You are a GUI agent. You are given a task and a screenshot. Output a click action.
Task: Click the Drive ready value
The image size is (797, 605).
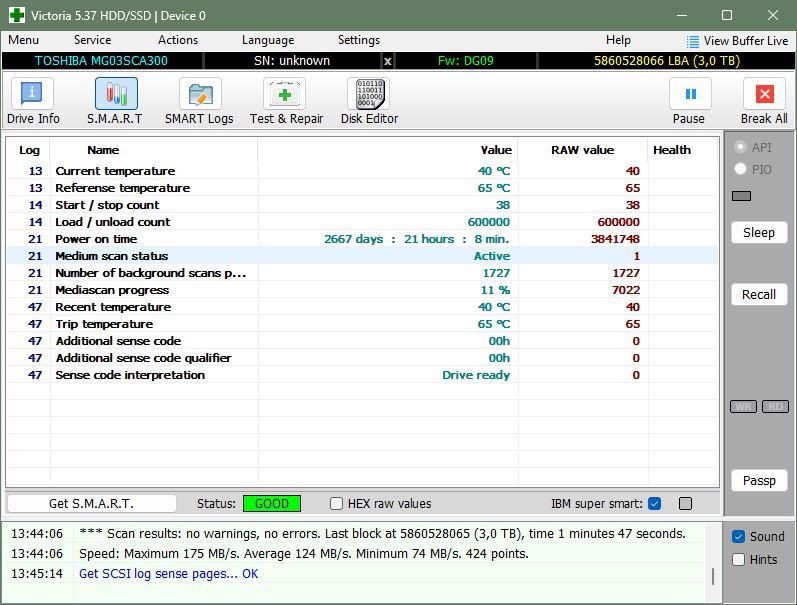tap(476, 375)
